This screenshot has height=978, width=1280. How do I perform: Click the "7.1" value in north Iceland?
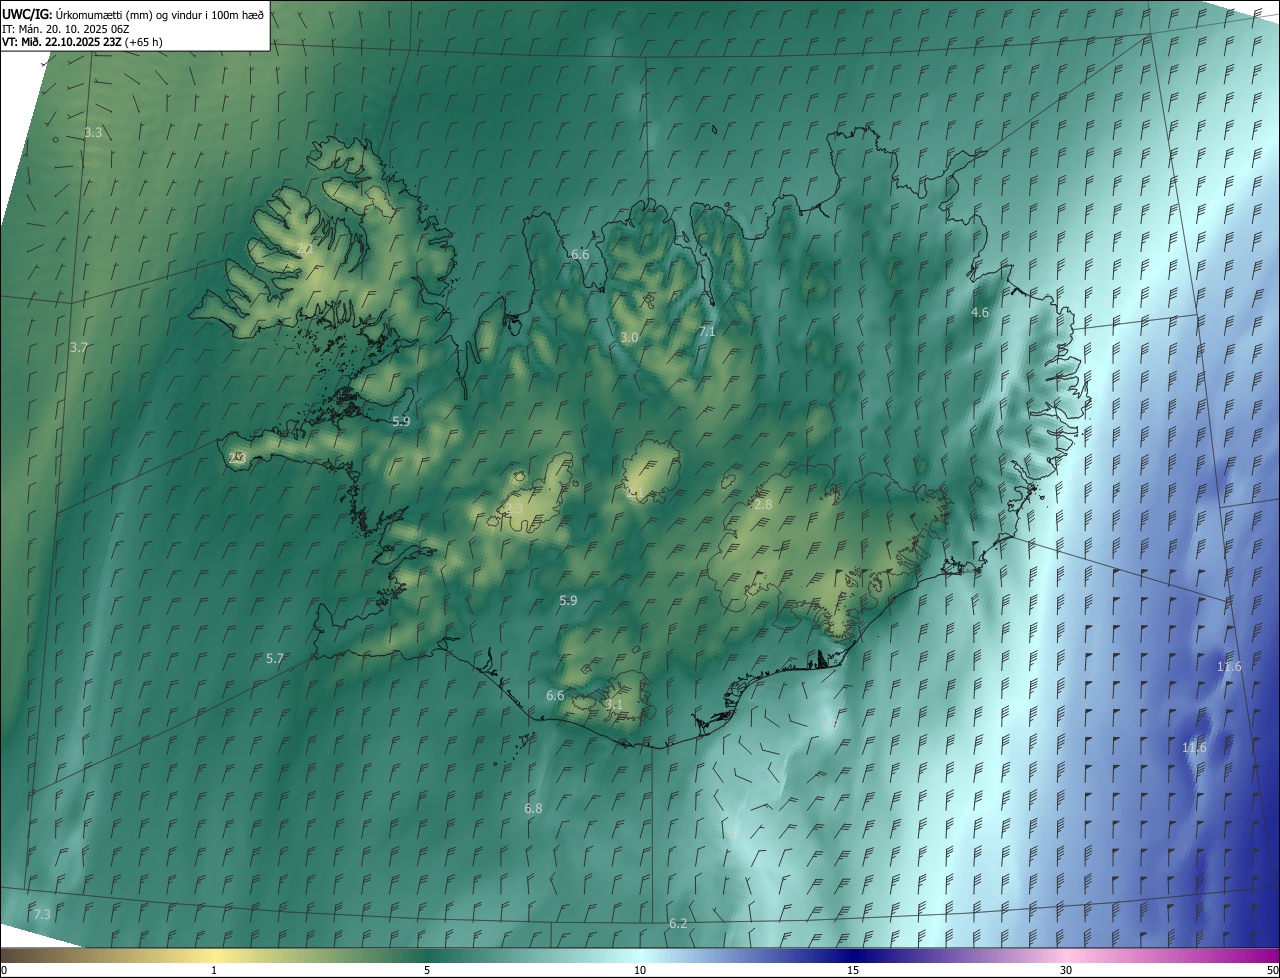(x=707, y=331)
